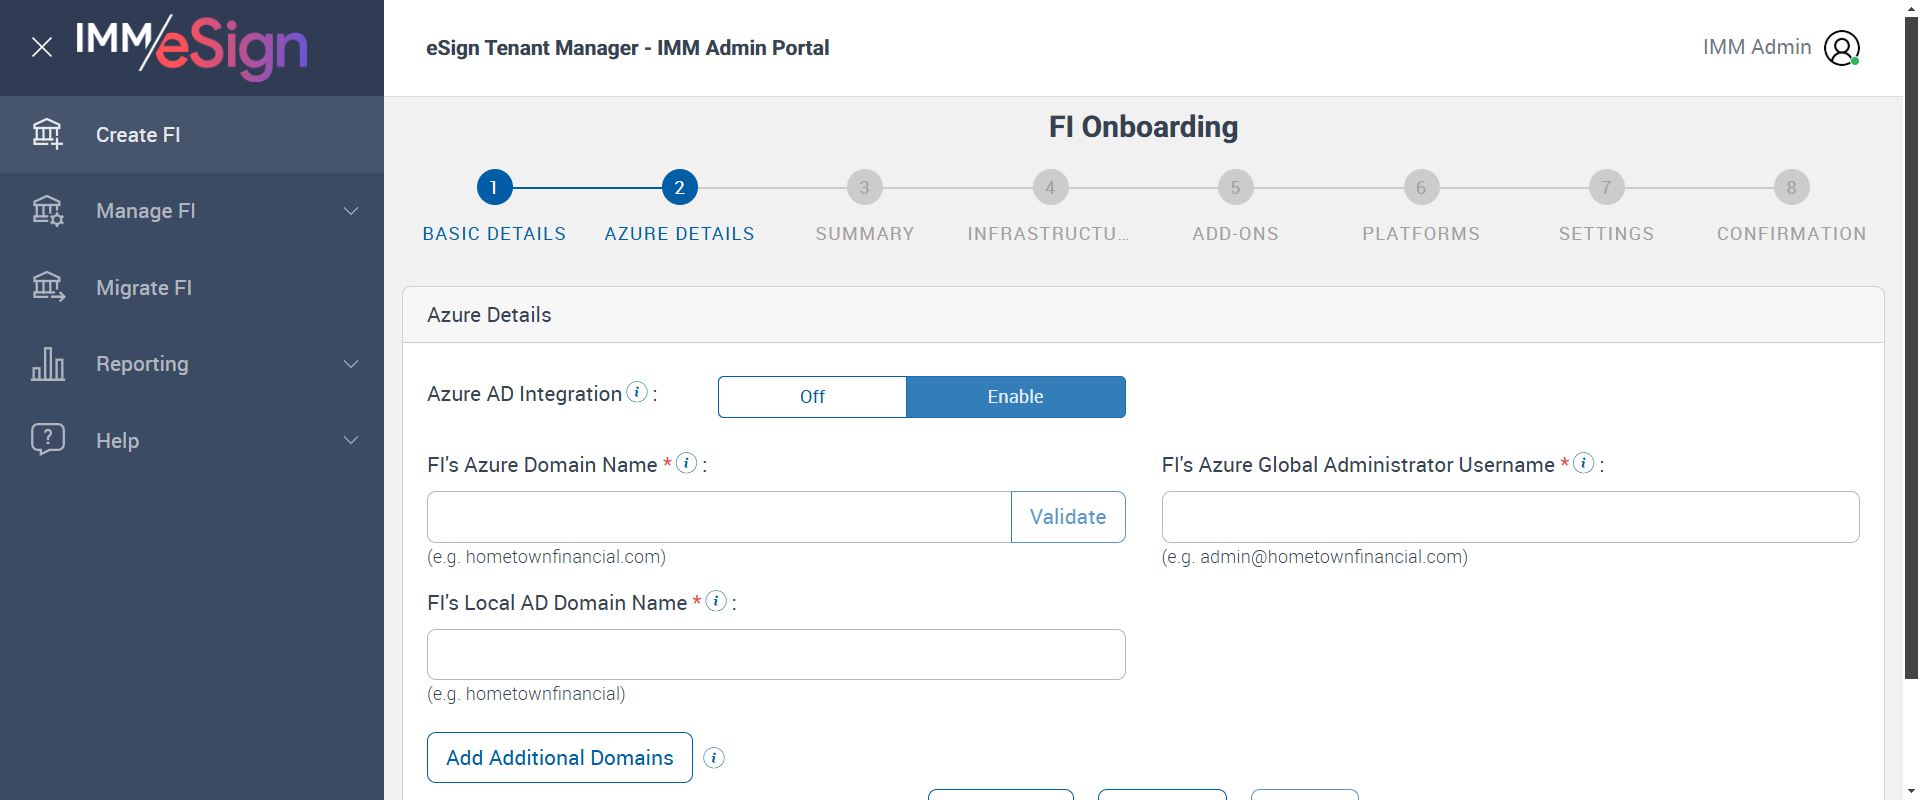Screen dimensions: 1920x800
Task: Enable Azure AD Integration
Action: click(1015, 397)
